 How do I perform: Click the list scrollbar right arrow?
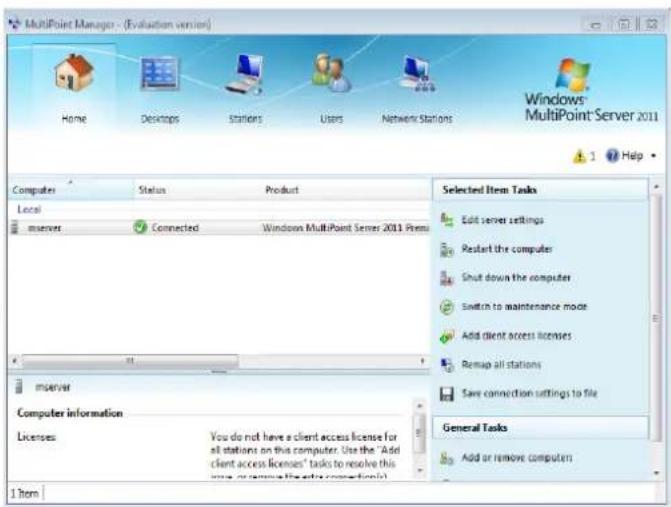click(422, 361)
